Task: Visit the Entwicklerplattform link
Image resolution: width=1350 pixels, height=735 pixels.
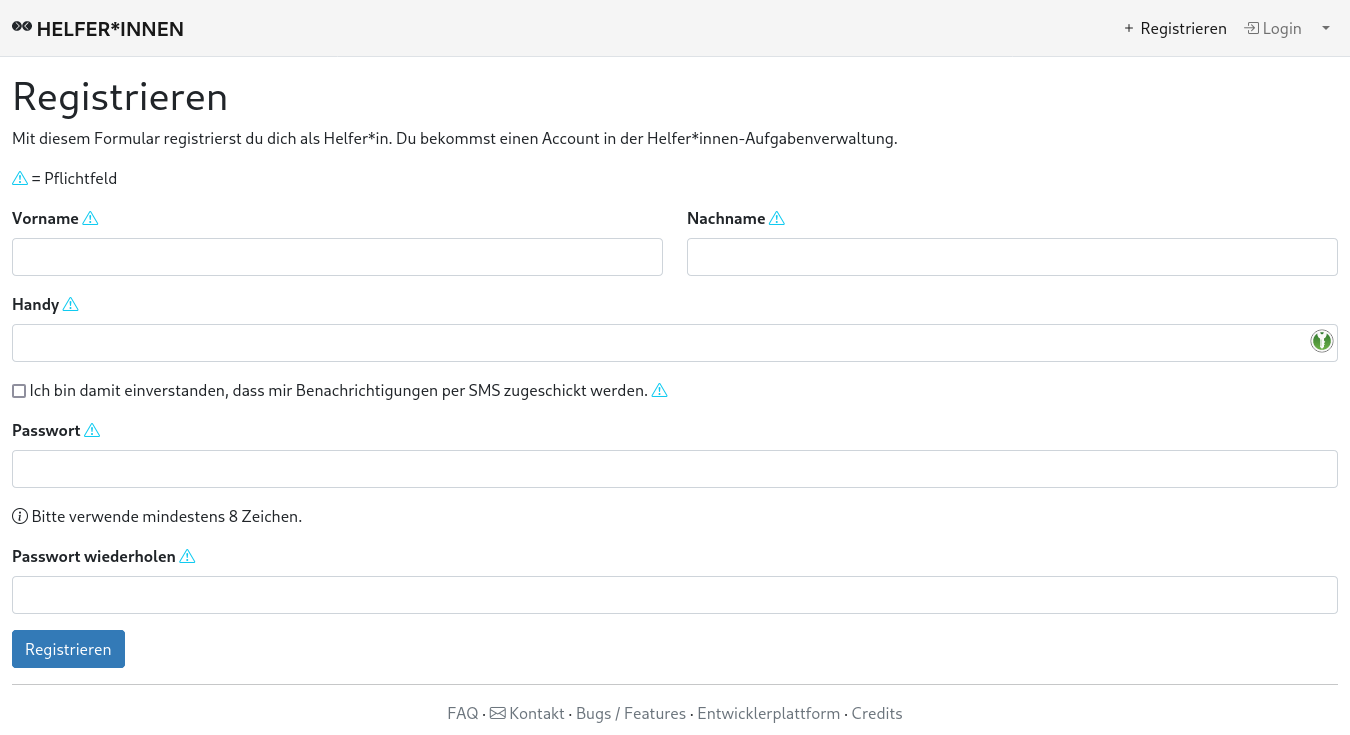Action: click(x=768, y=714)
